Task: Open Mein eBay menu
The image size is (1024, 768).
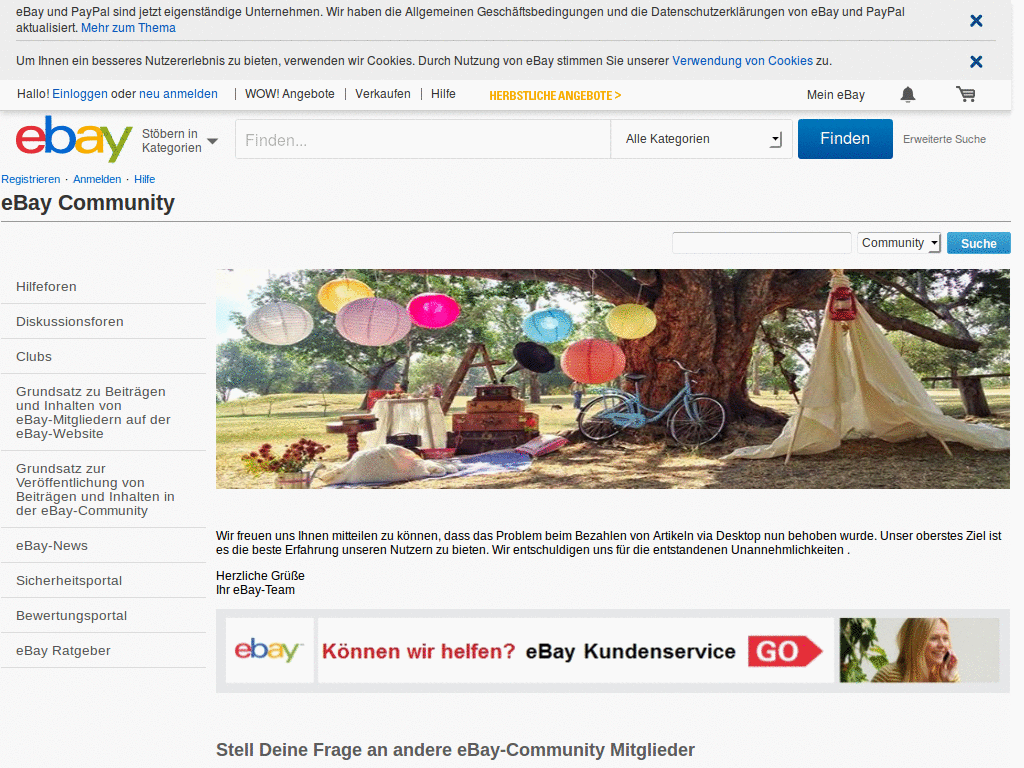Action: pyautogui.click(x=835, y=95)
